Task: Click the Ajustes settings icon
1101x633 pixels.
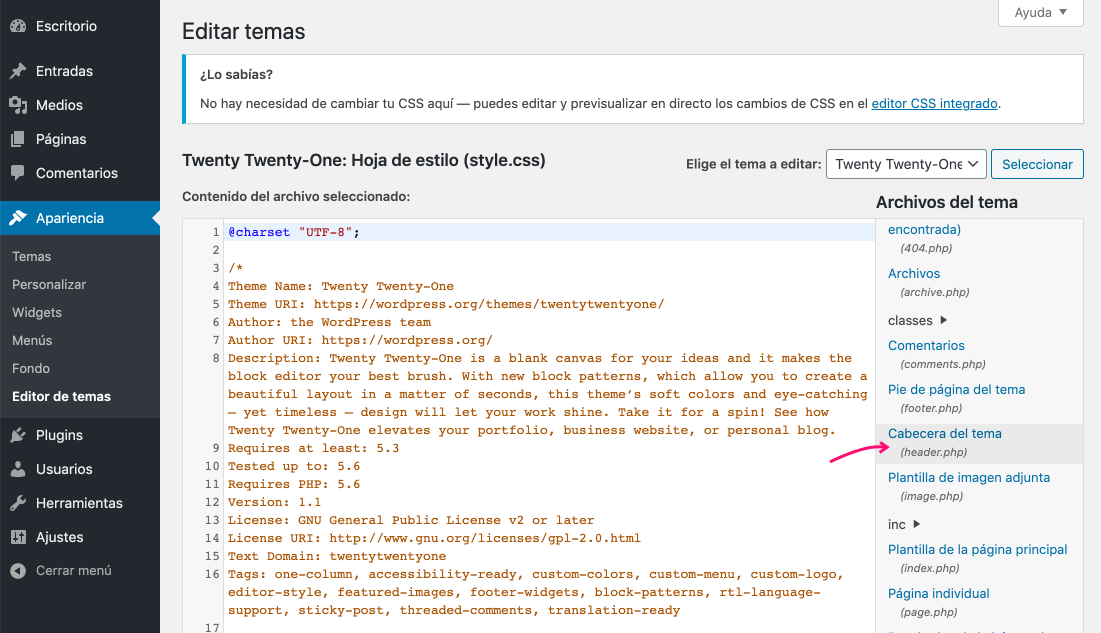Action: tap(18, 537)
